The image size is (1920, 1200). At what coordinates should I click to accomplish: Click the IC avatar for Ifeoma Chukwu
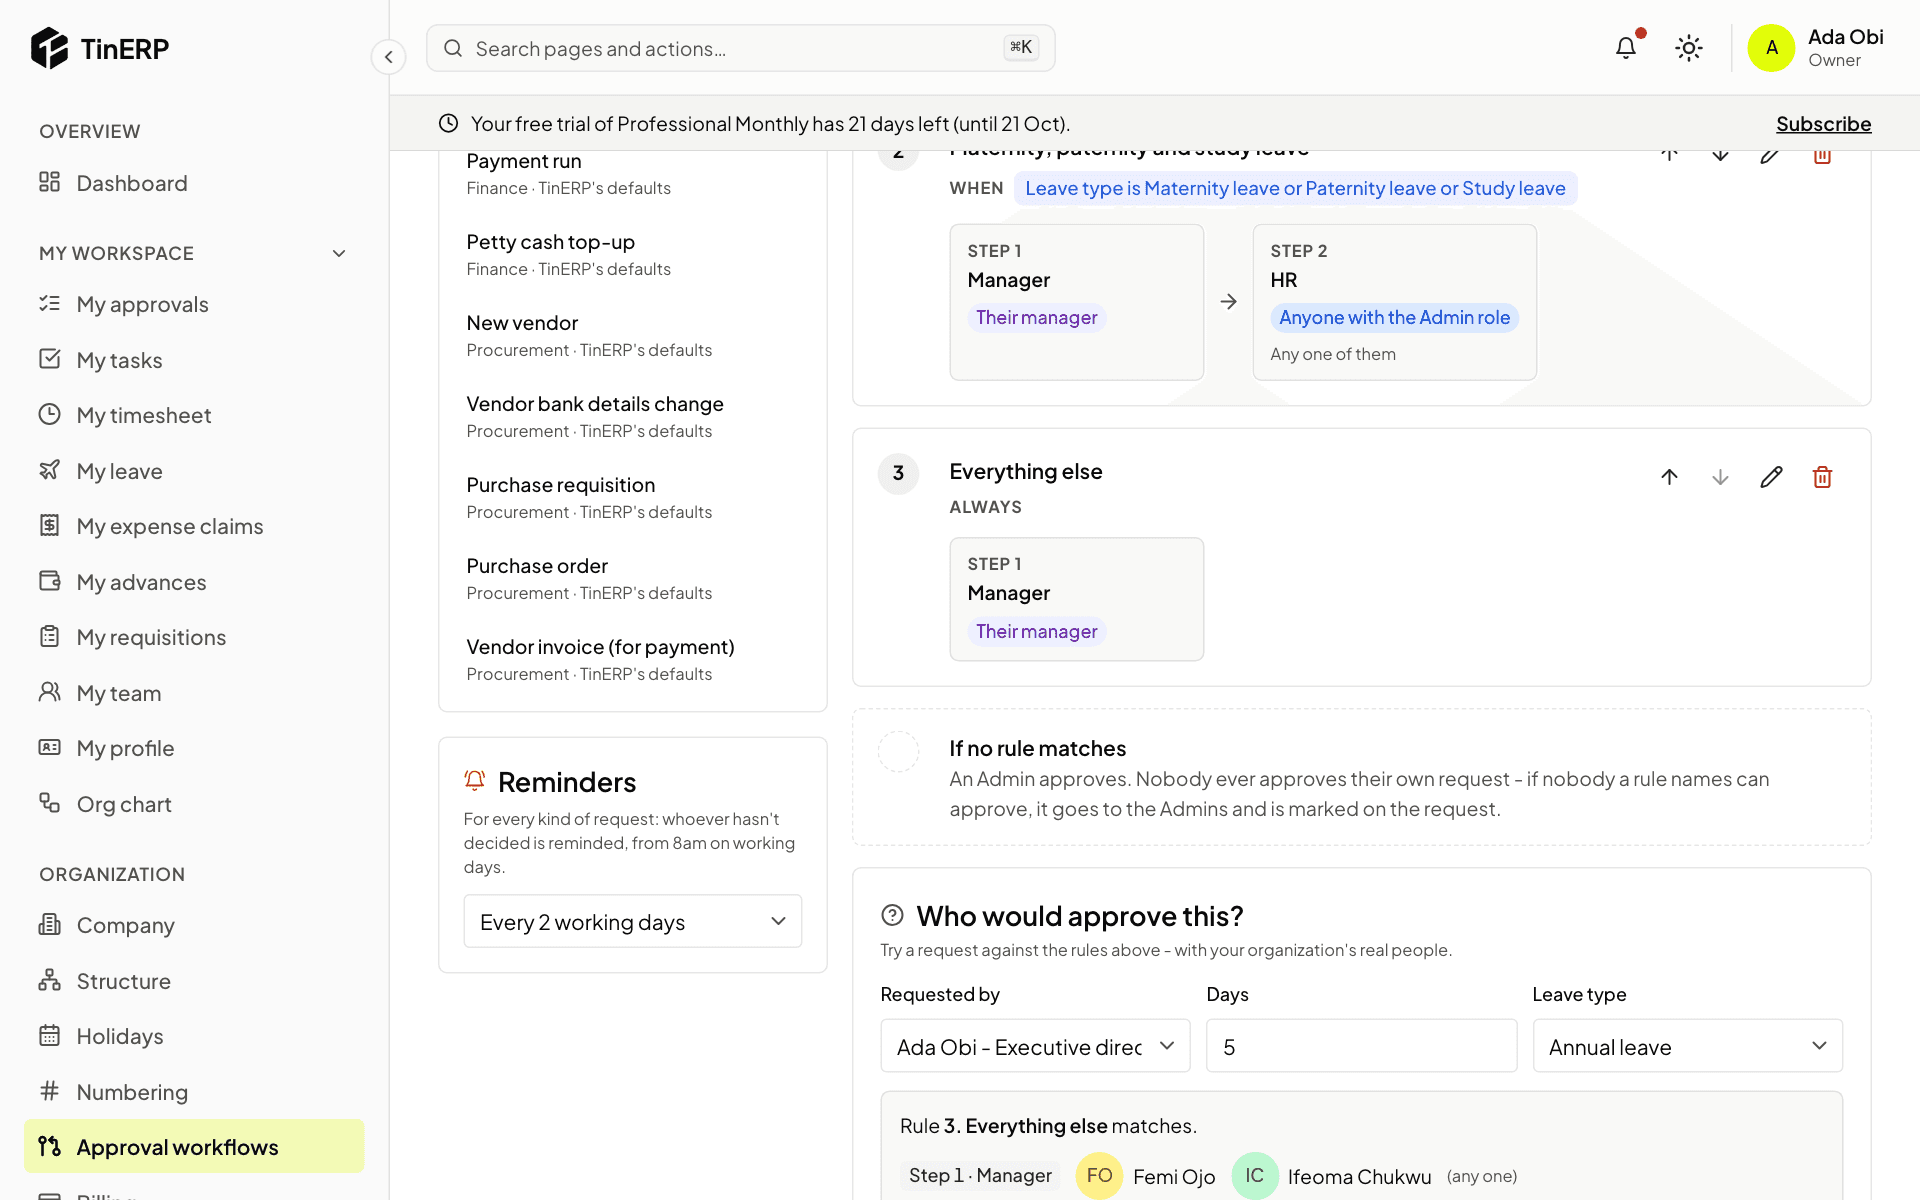coord(1255,1176)
